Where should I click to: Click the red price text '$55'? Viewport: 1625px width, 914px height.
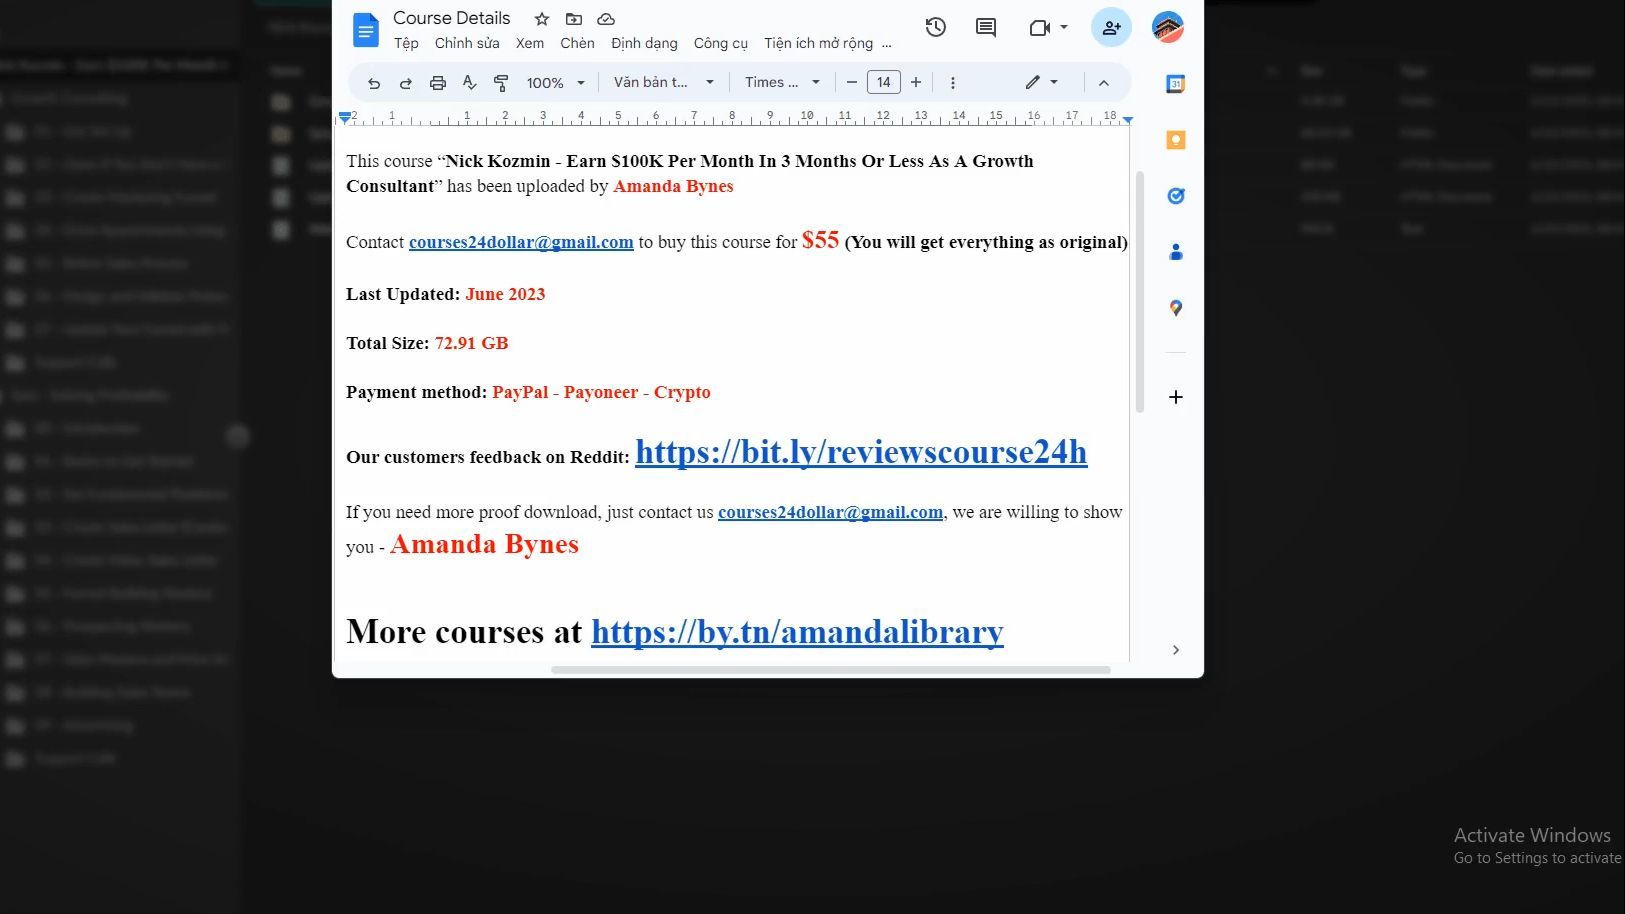coord(820,240)
